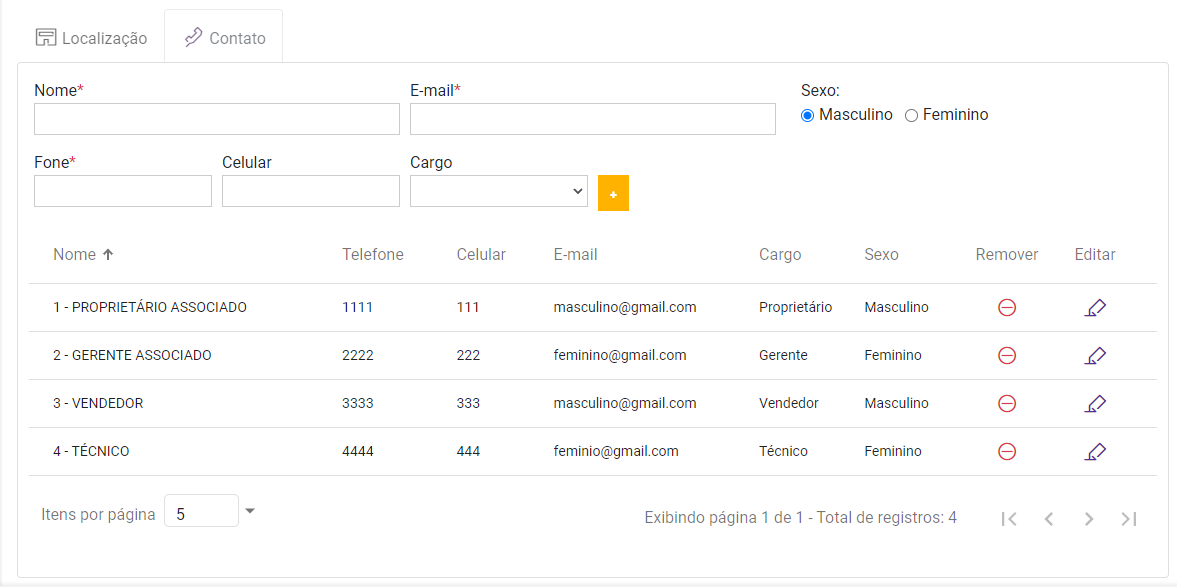Image resolution: width=1177 pixels, height=587 pixels.
Task: Remove the Gerente Associado contact row
Action: tap(1007, 356)
